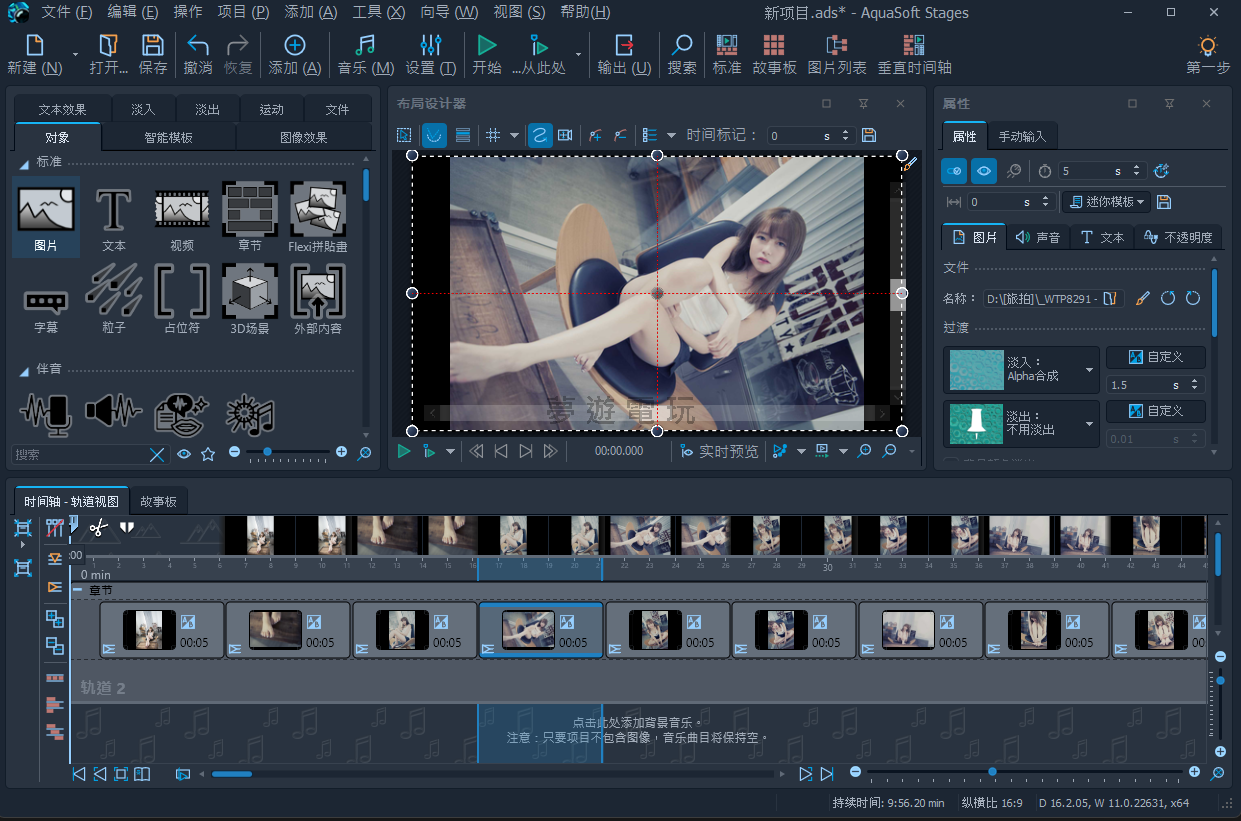The height and width of the screenshot is (821, 1241).
Task: Adjust the toolbox icon size slider
Action: point(267,453)
